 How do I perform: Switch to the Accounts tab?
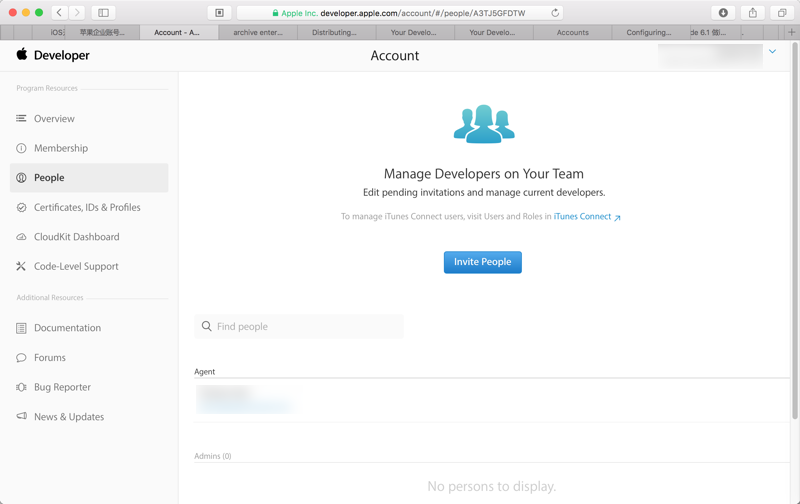572,32
